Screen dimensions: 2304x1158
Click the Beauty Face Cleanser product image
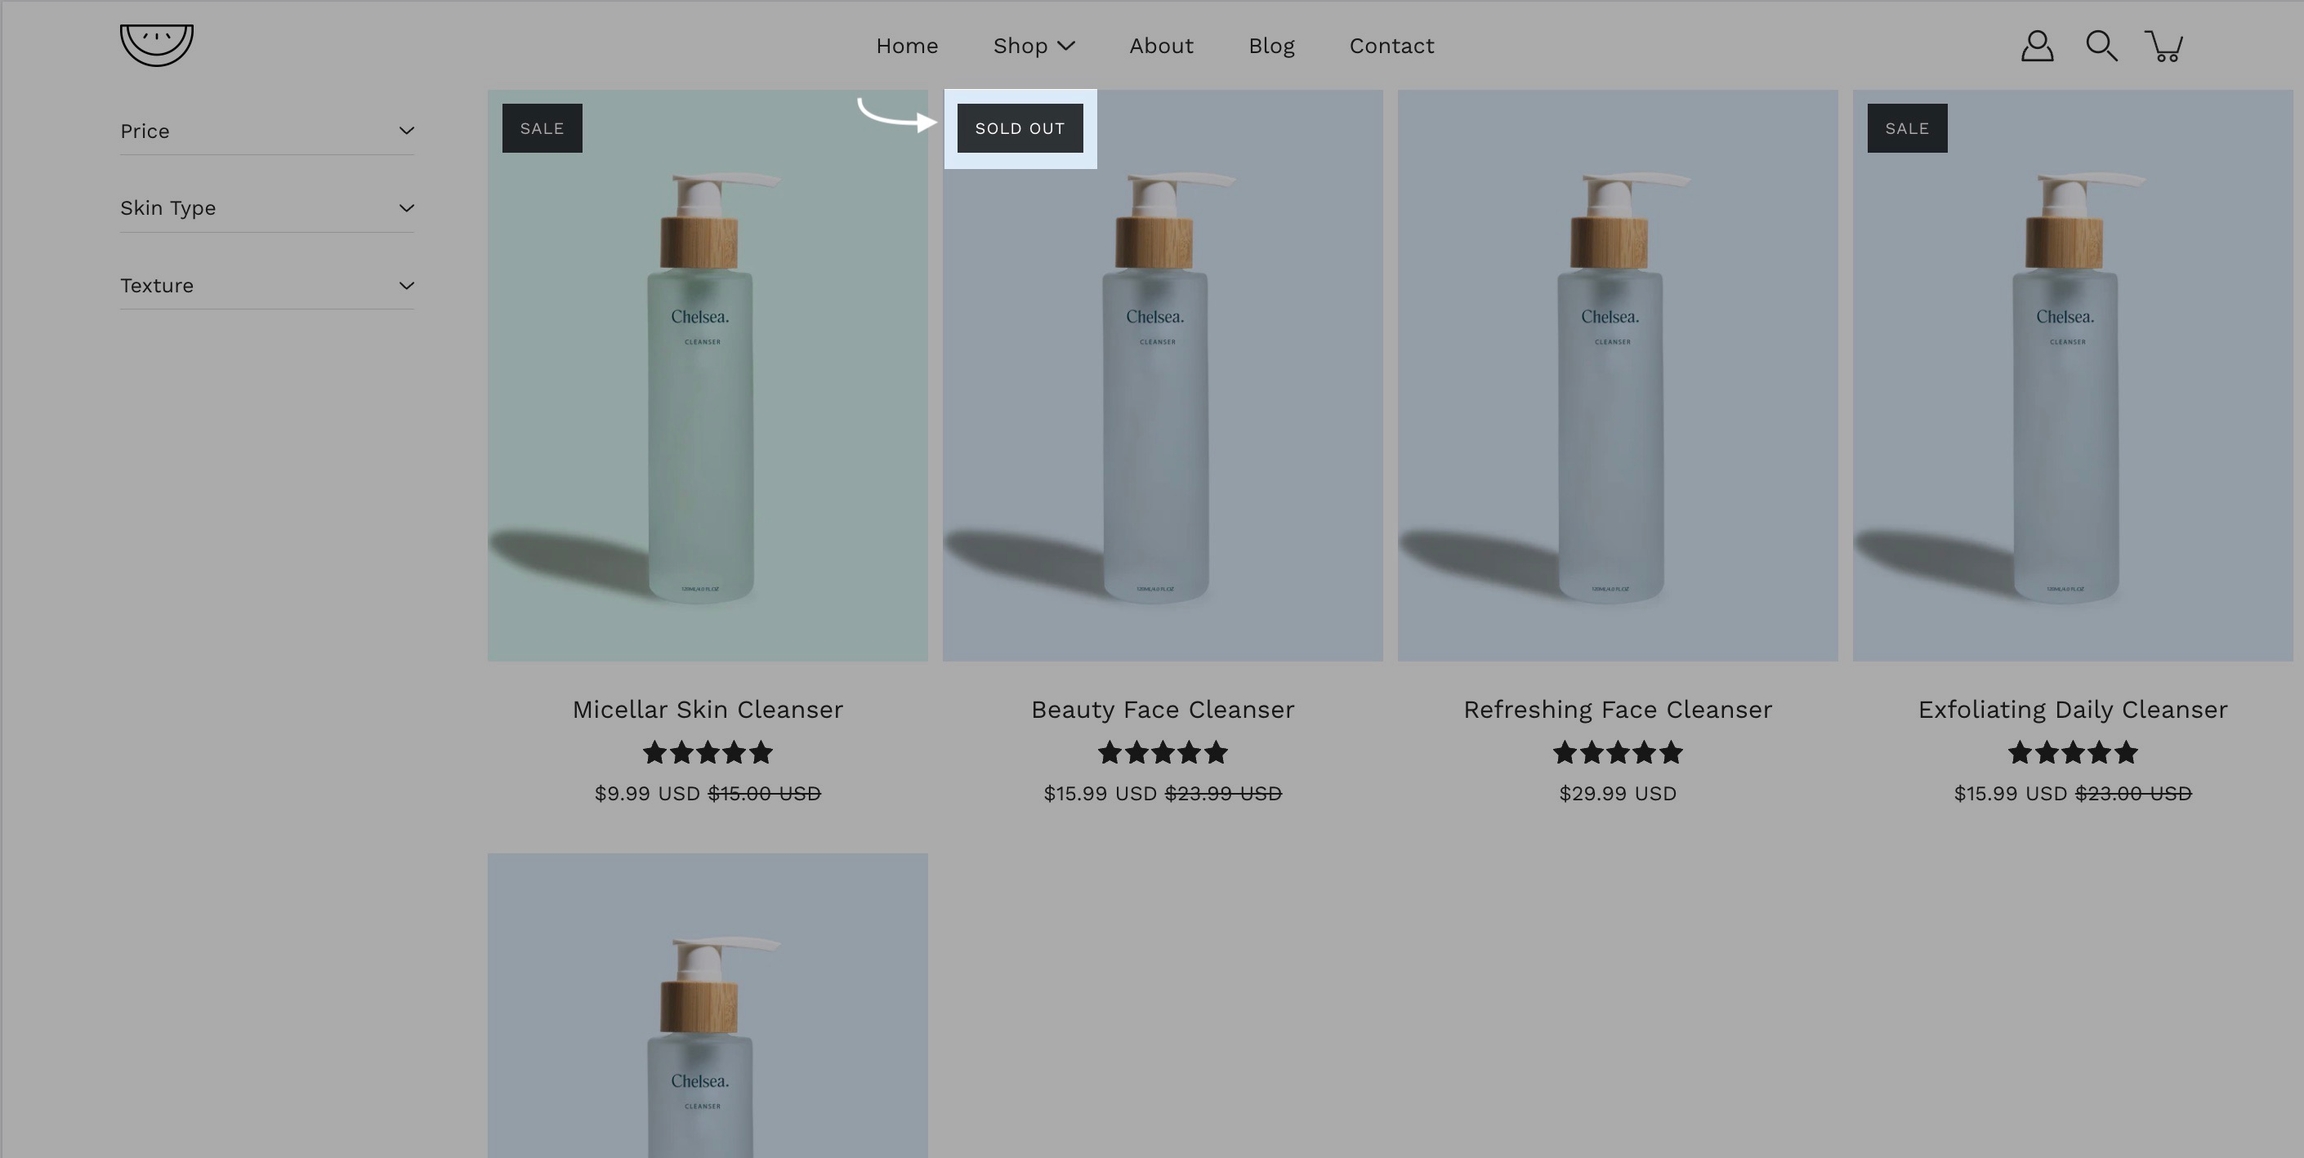tap(1163, 375)
